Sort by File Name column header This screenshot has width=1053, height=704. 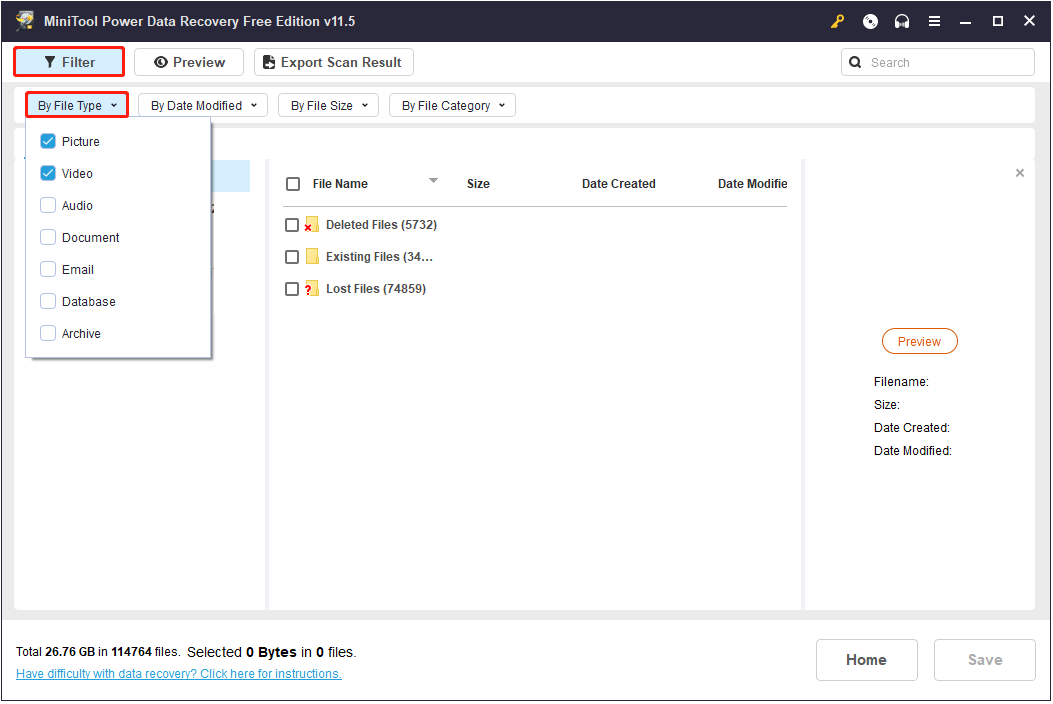click(x=340, y=184)
